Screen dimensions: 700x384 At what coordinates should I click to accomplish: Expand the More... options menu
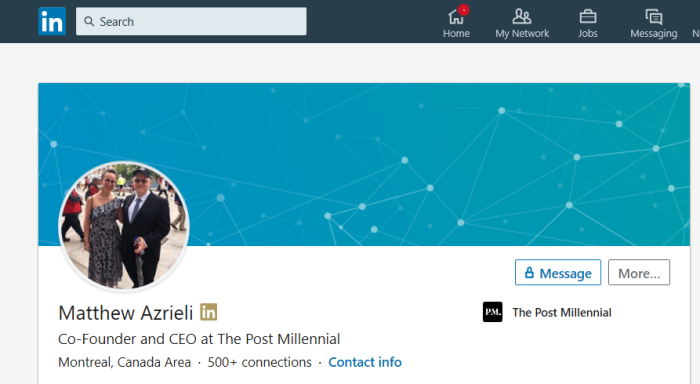tap(639, 272)
